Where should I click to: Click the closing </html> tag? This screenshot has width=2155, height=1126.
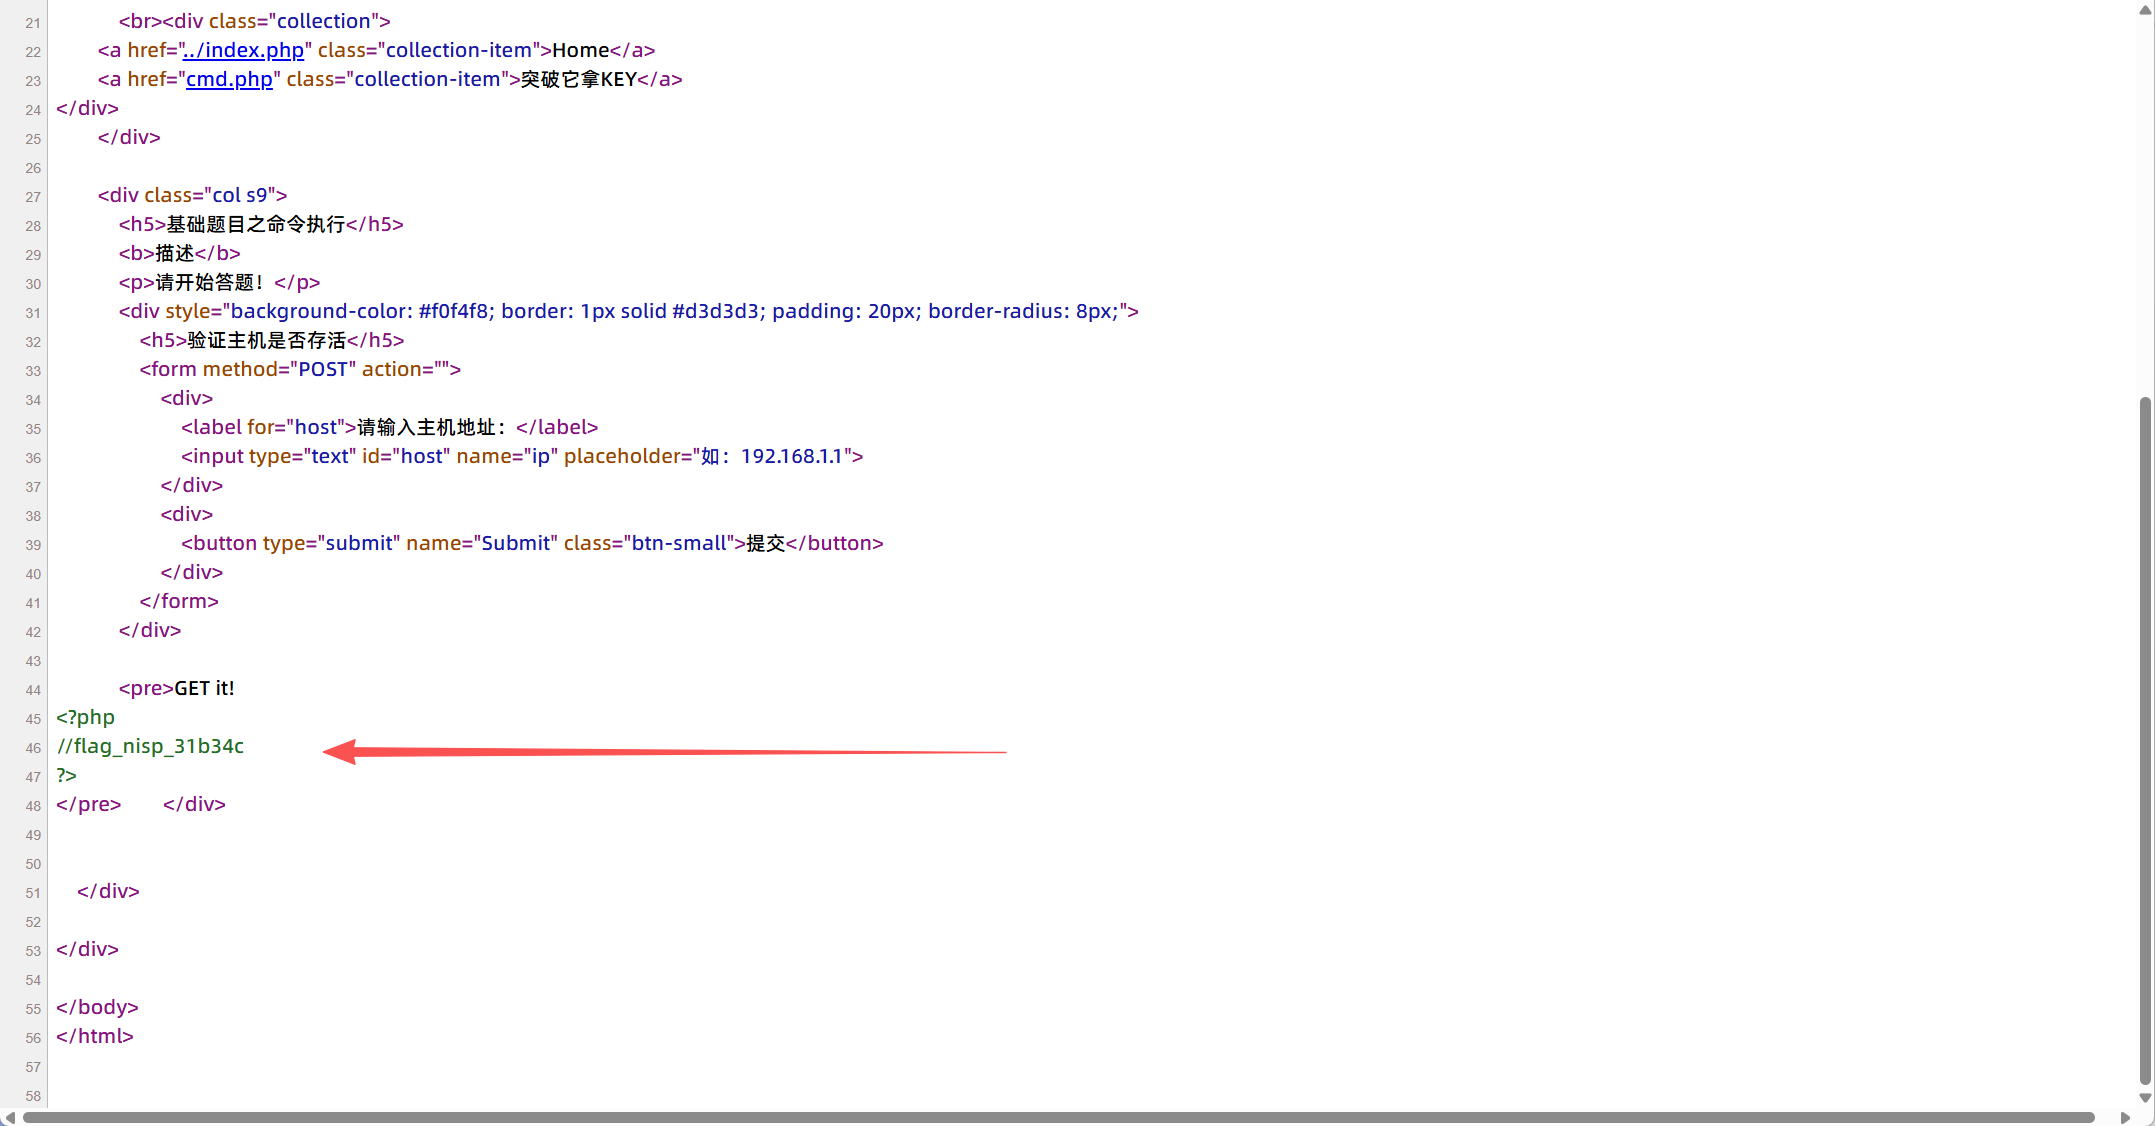click(x=95, y=1036)
